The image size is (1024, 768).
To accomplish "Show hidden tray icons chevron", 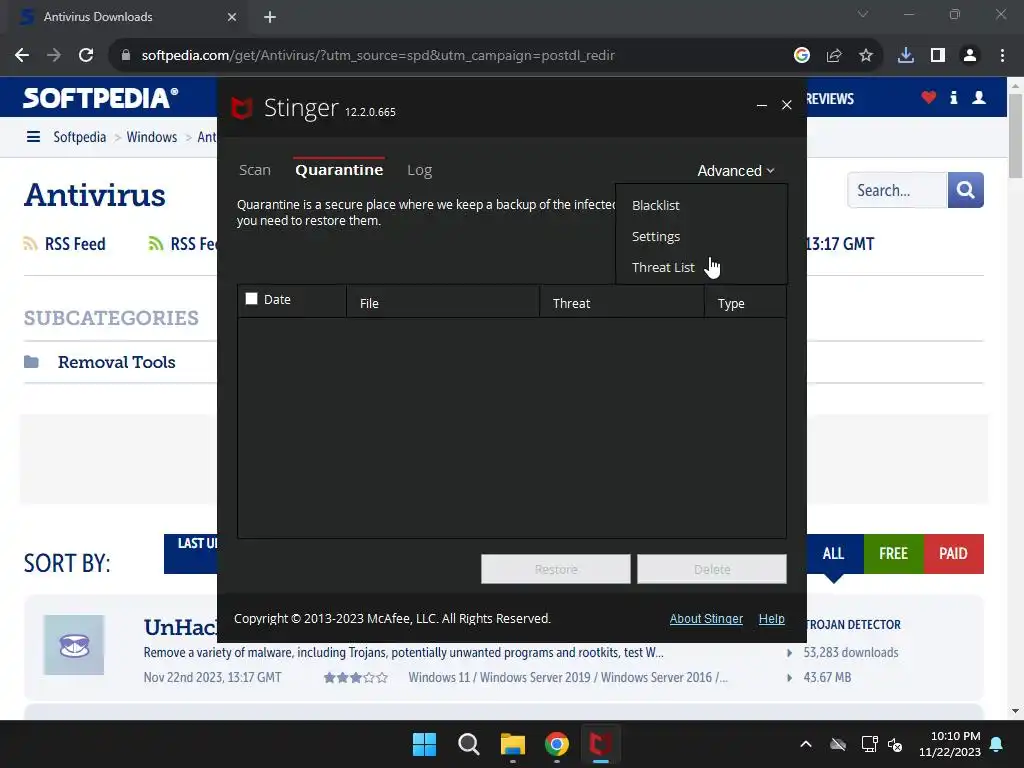I will (806, 744).
